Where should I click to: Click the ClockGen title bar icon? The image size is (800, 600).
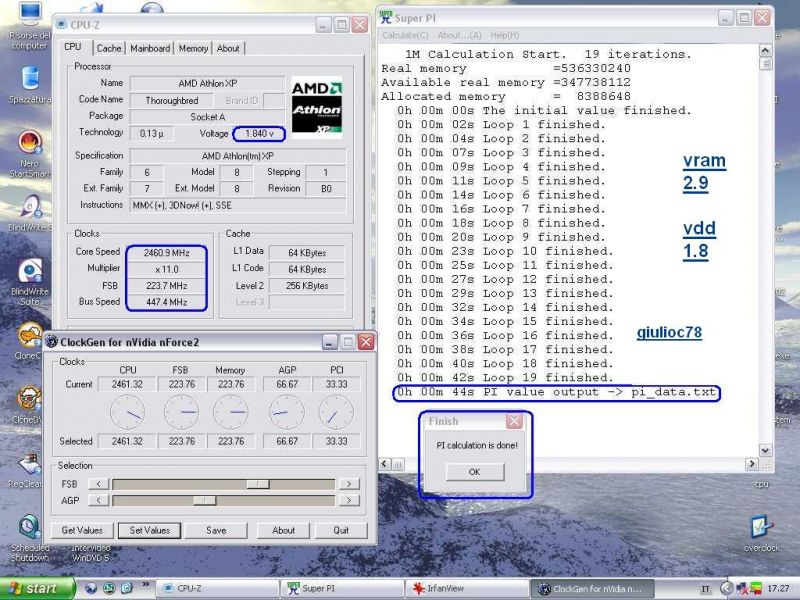52,341
